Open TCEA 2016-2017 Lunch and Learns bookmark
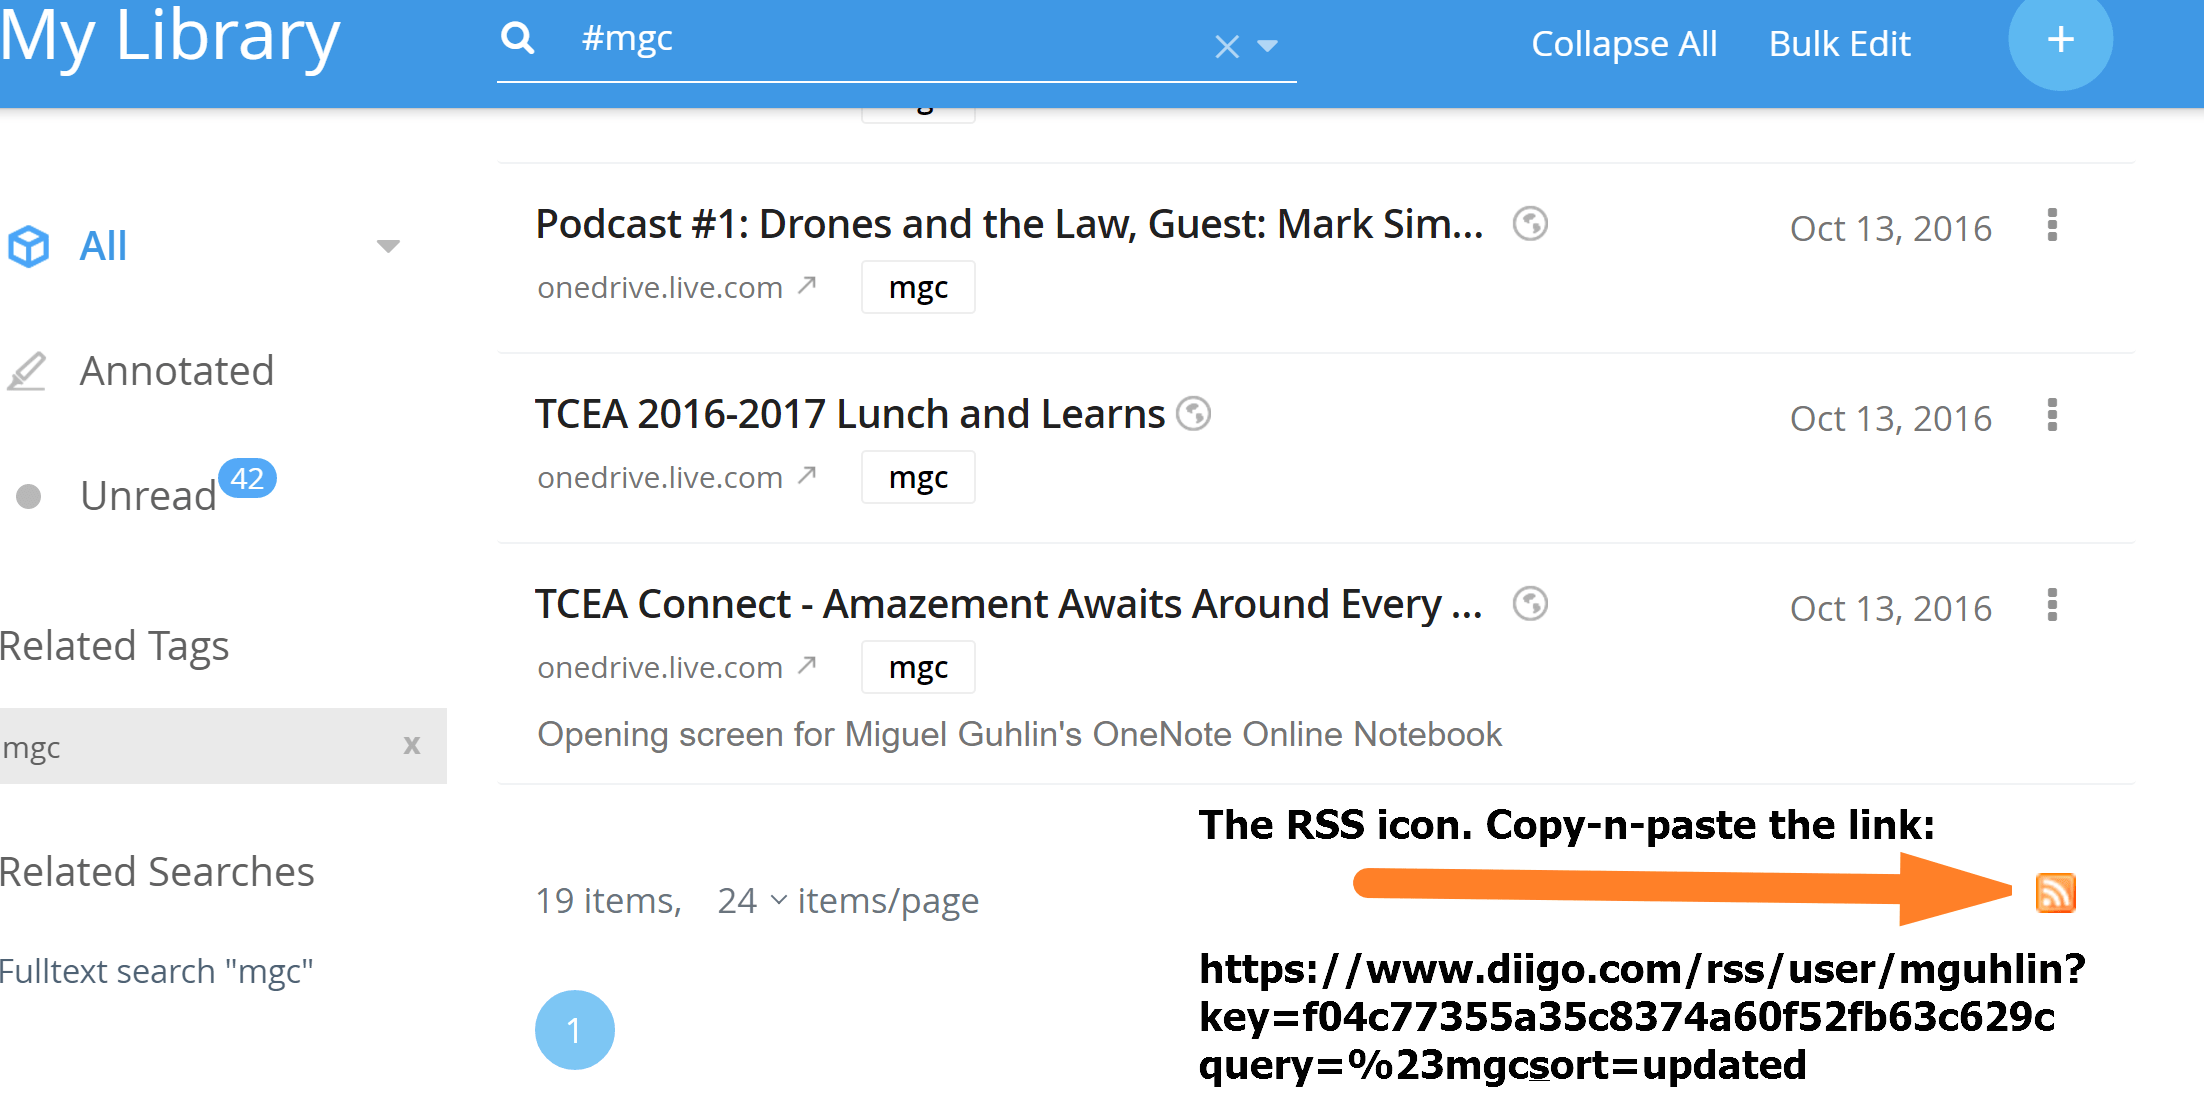 point(850,414)
